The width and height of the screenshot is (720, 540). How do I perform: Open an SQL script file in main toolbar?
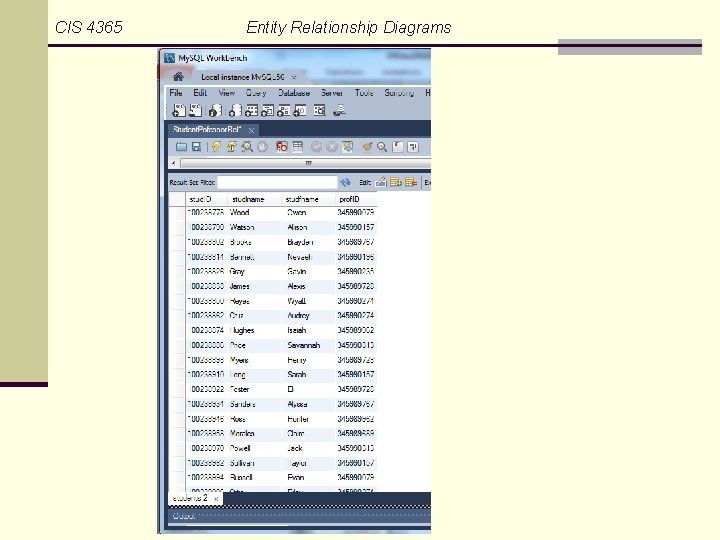tap(196, 111)
